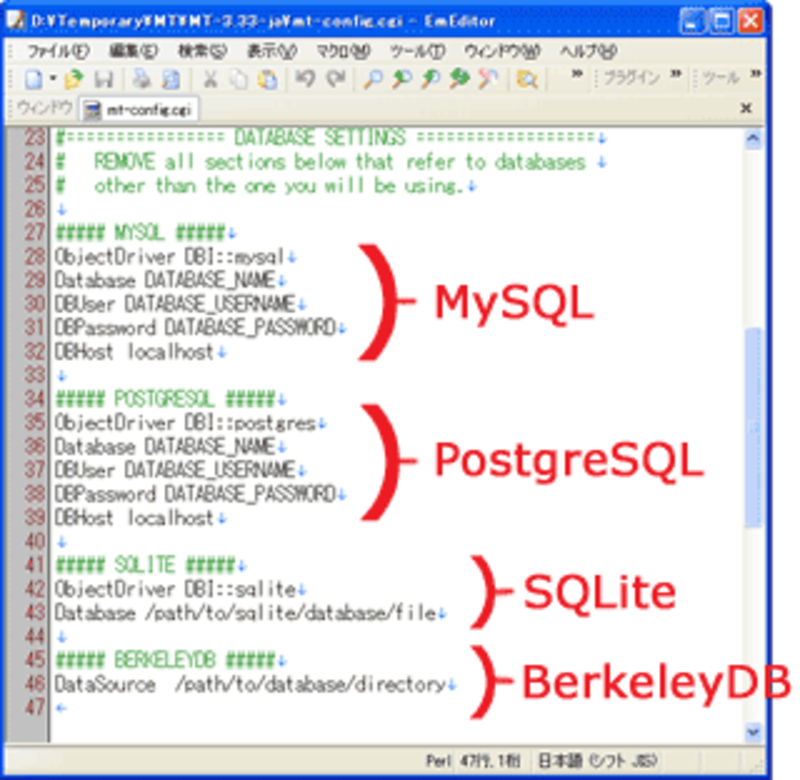Open the ツール(T) menu
The width and height of the screenshot is (800, 780).
point(417,51)
